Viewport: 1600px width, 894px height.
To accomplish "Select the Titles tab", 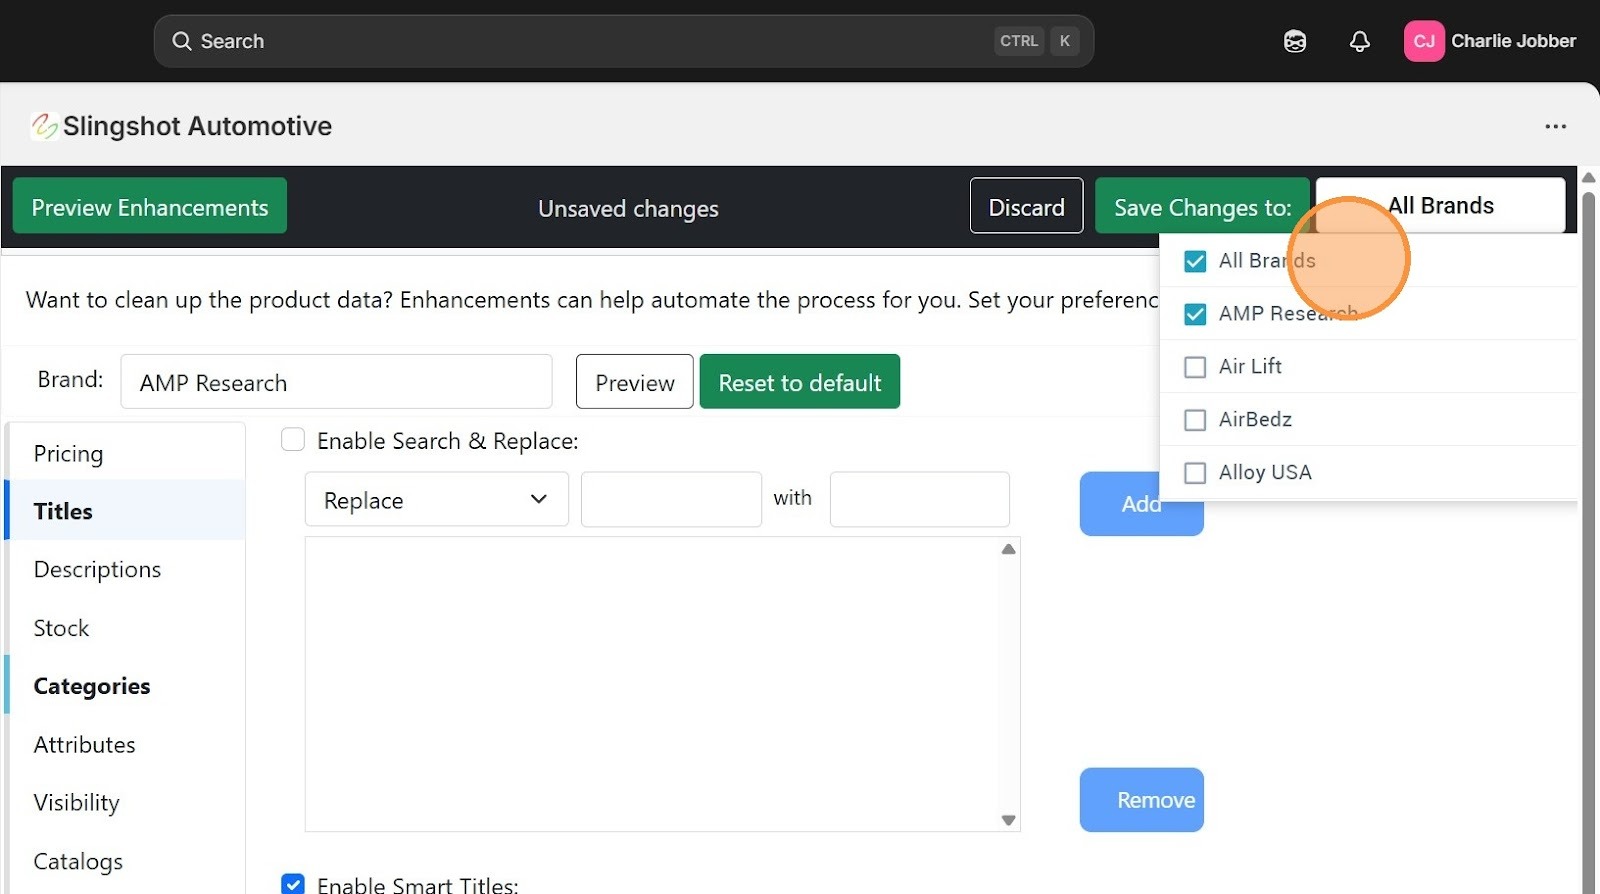I will pyautogui.click(x=125, y=511).
